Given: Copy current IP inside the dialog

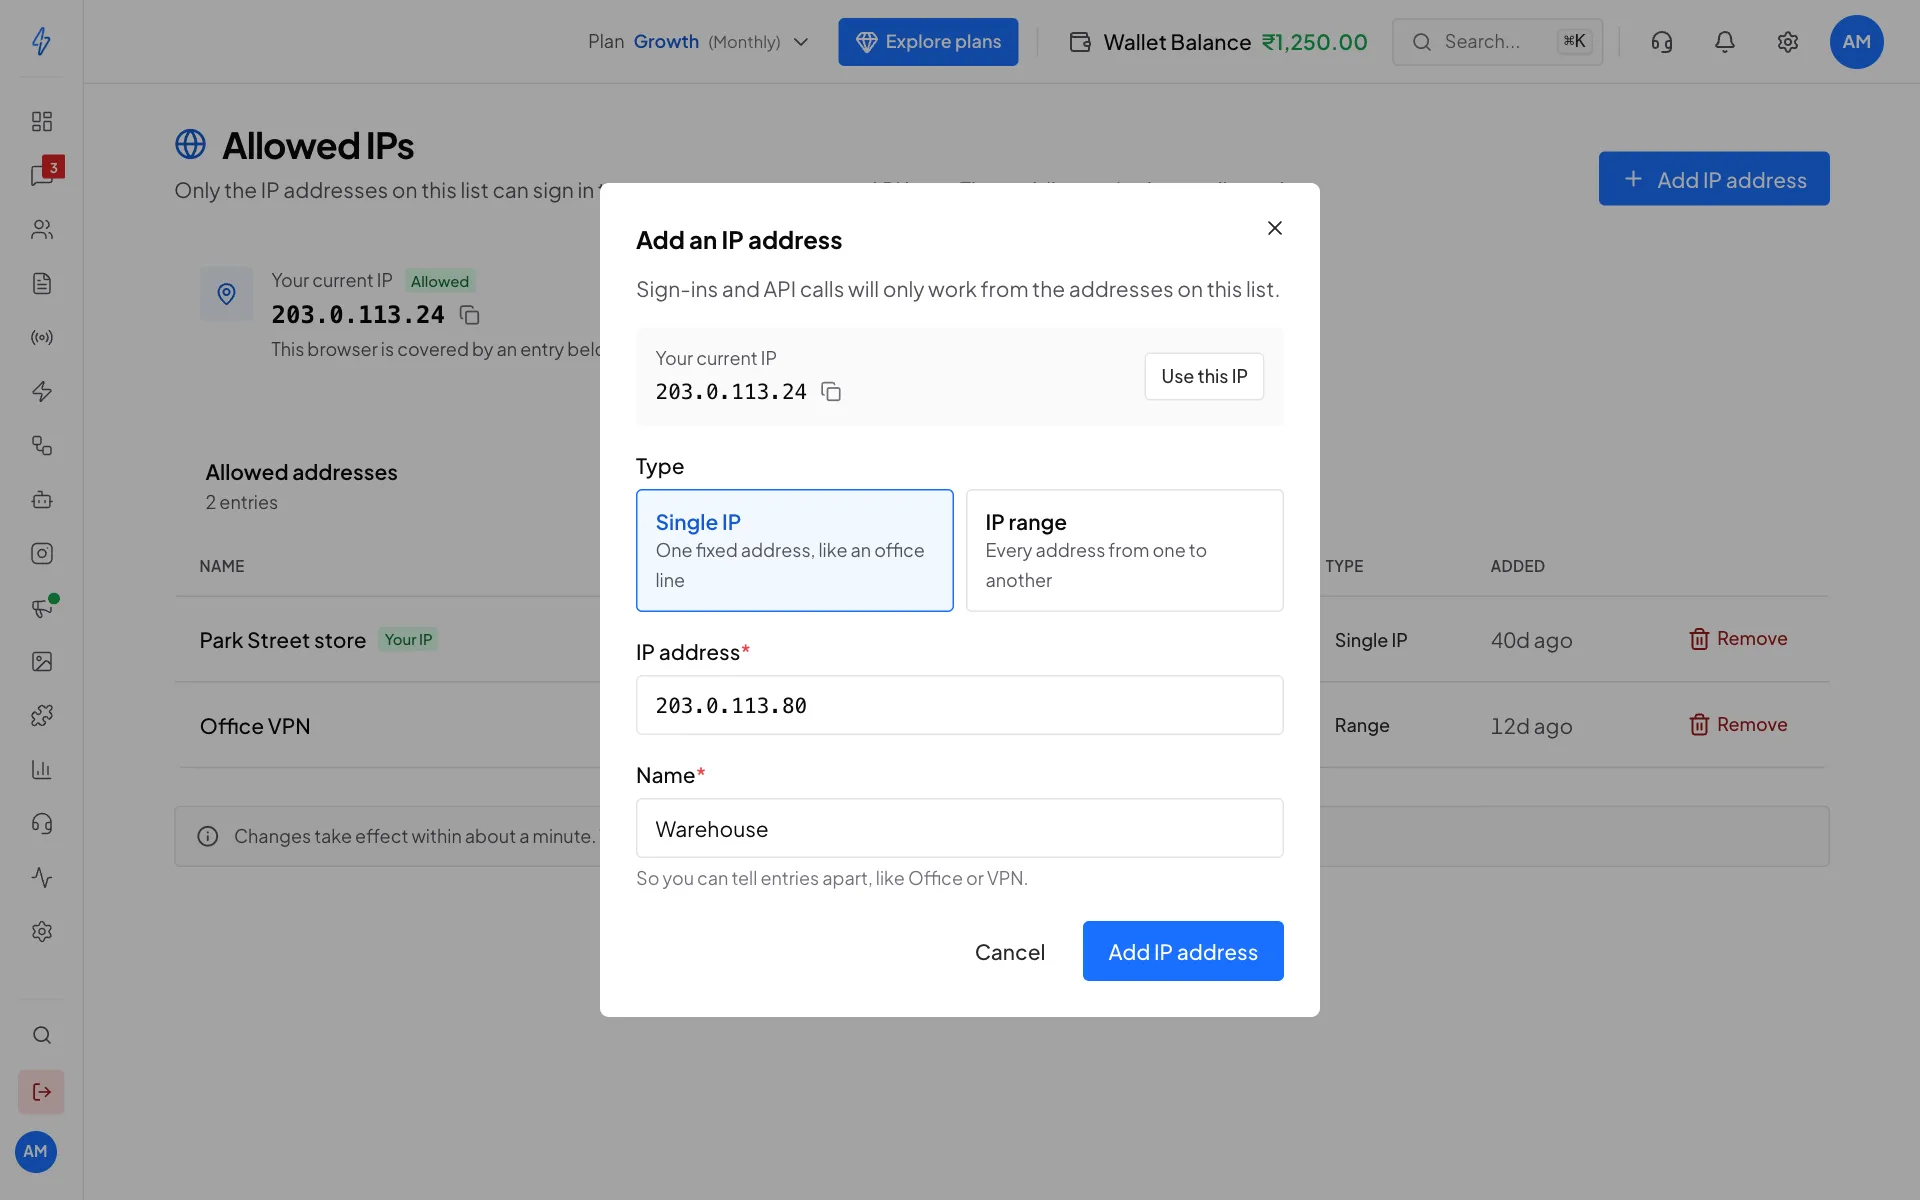Looking at the screenshot, I should coord(831,392).
